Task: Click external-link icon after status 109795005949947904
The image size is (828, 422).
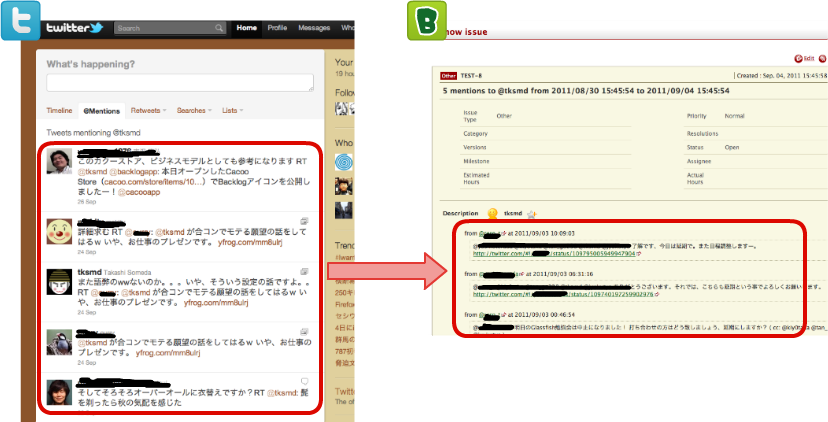Action: pyautogui.click(x=639, y=254)
